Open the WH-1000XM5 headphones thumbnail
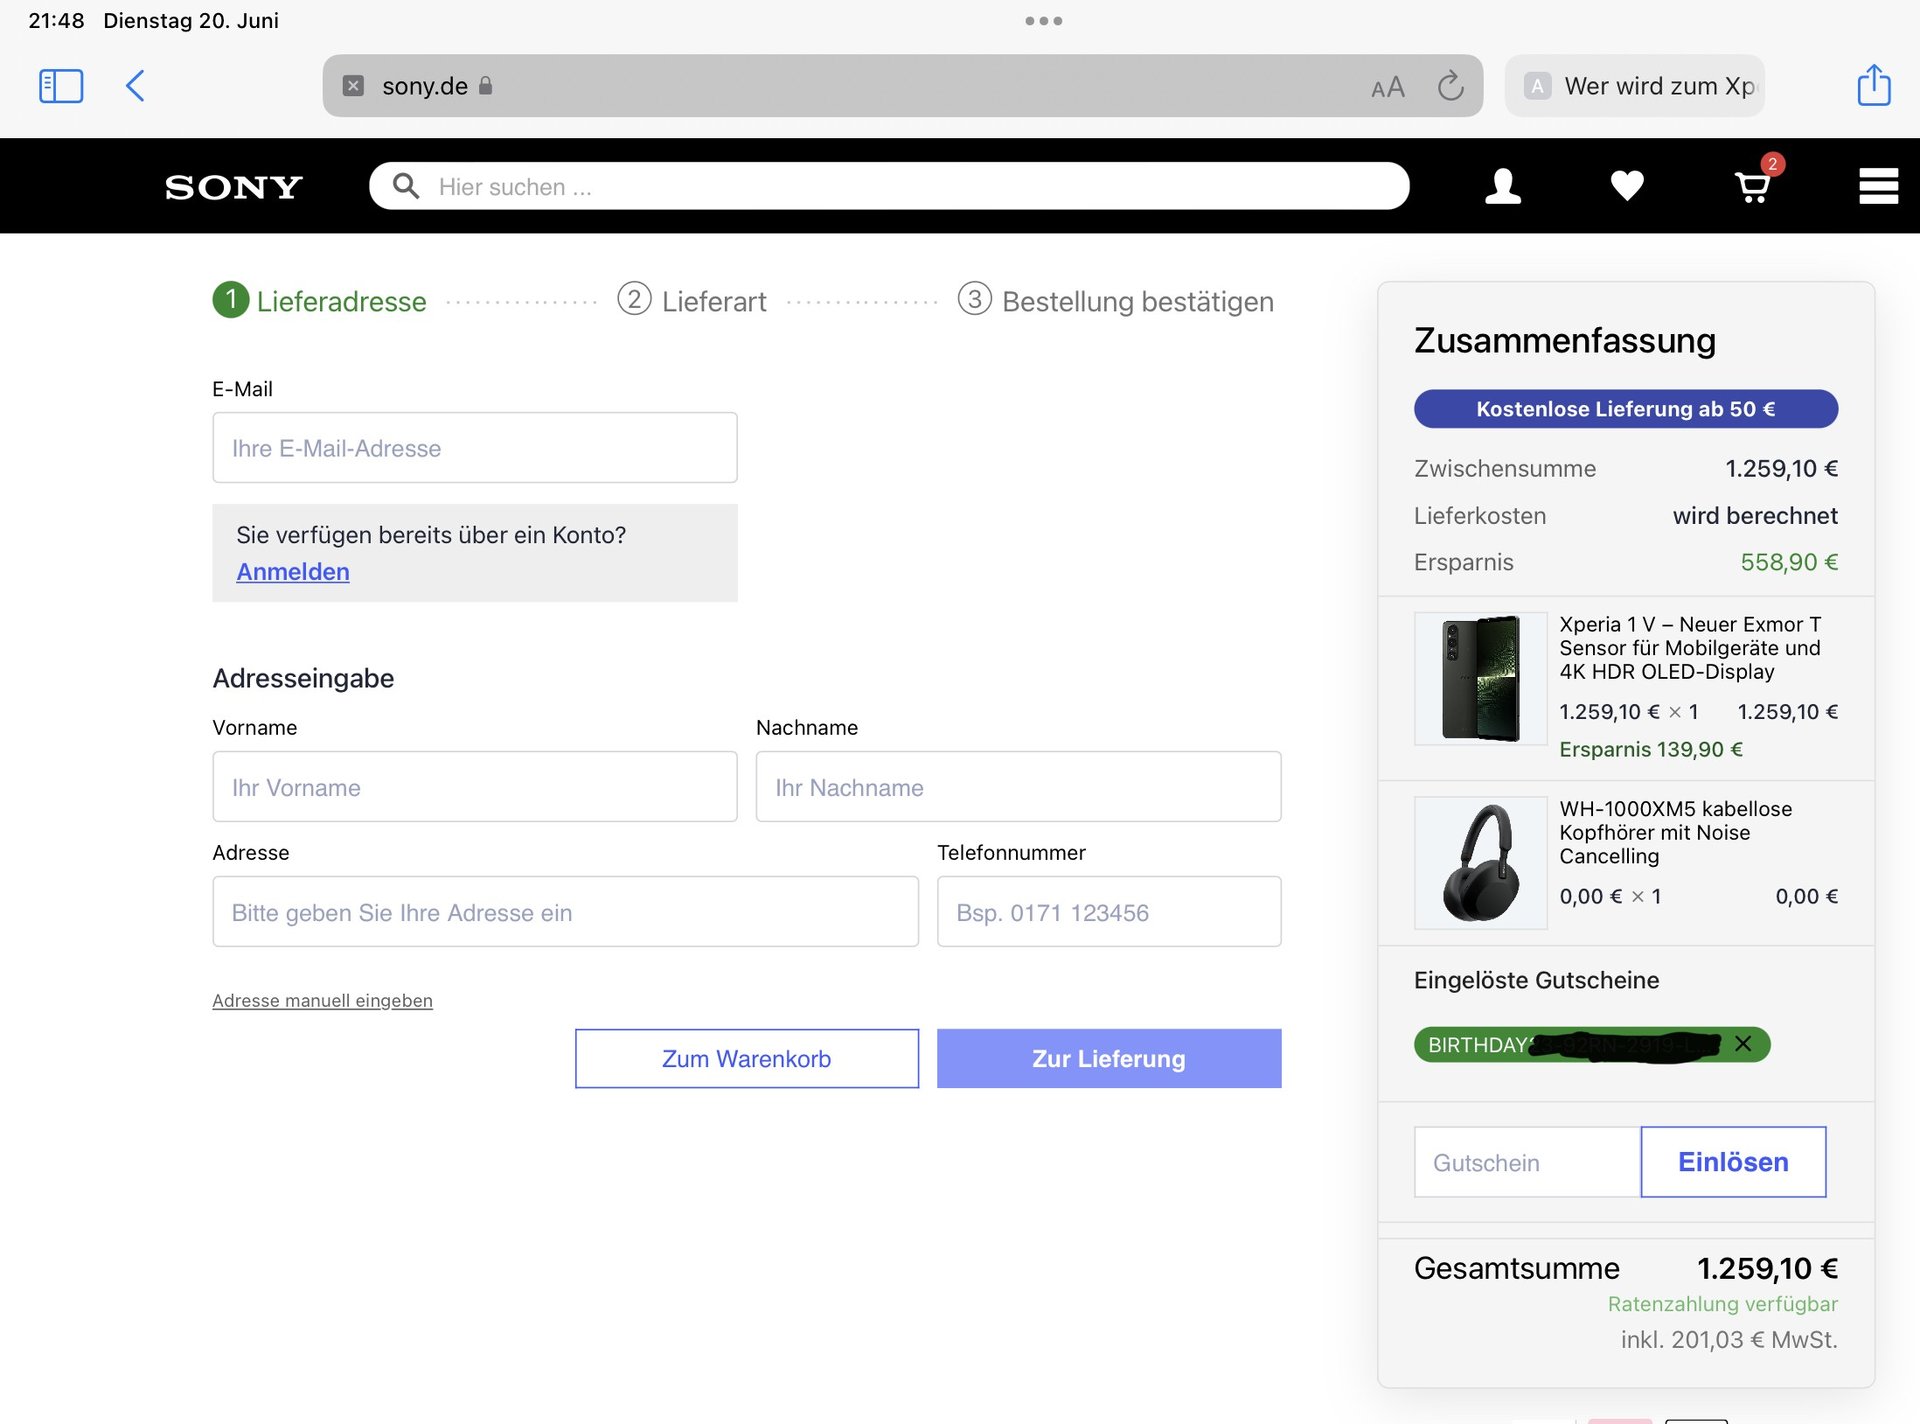This screenshot has height=1424, width=1920. (1481, 863)
